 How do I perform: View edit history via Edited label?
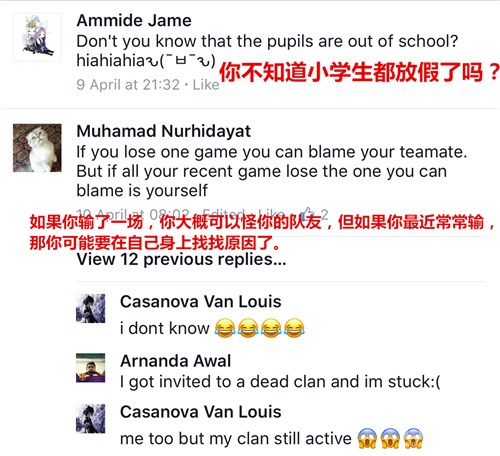[224, 213]
